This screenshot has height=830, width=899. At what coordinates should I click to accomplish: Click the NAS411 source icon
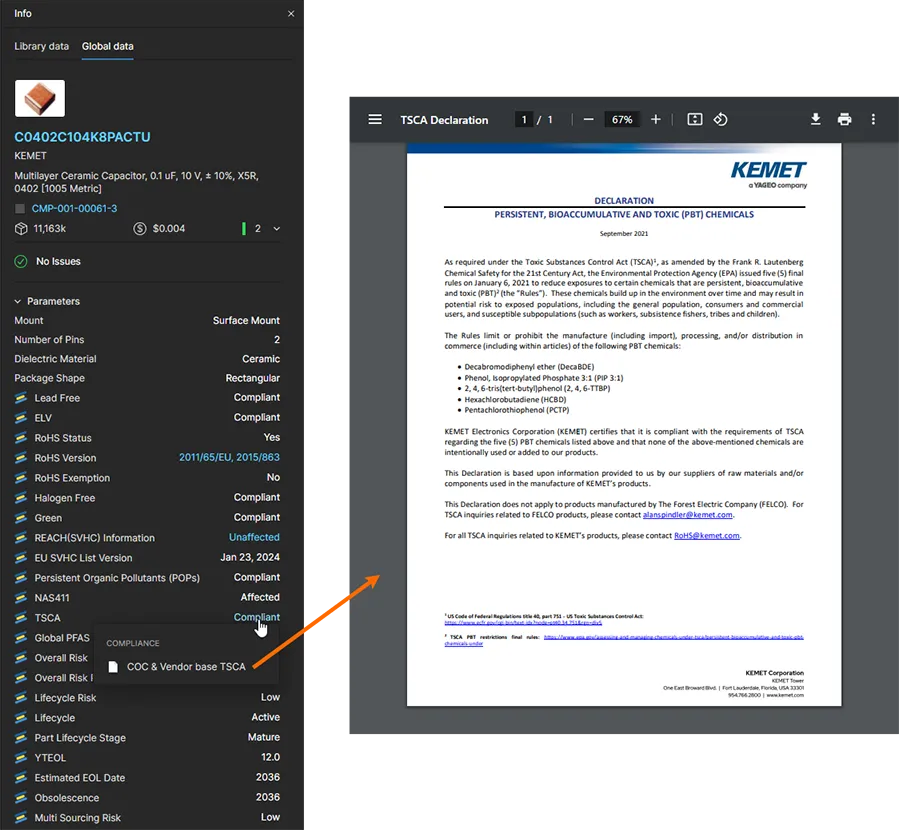(21, 598)
